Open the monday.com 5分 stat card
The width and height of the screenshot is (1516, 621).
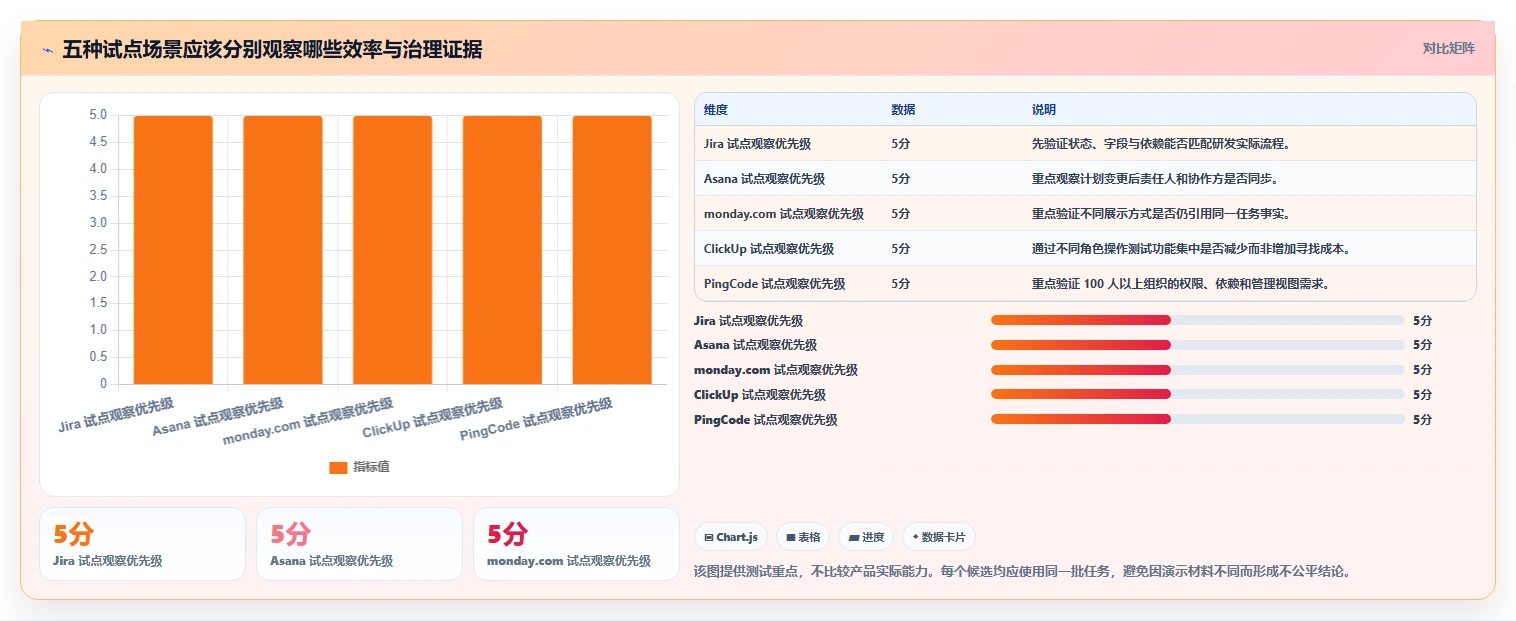click(x=576, y=544)
